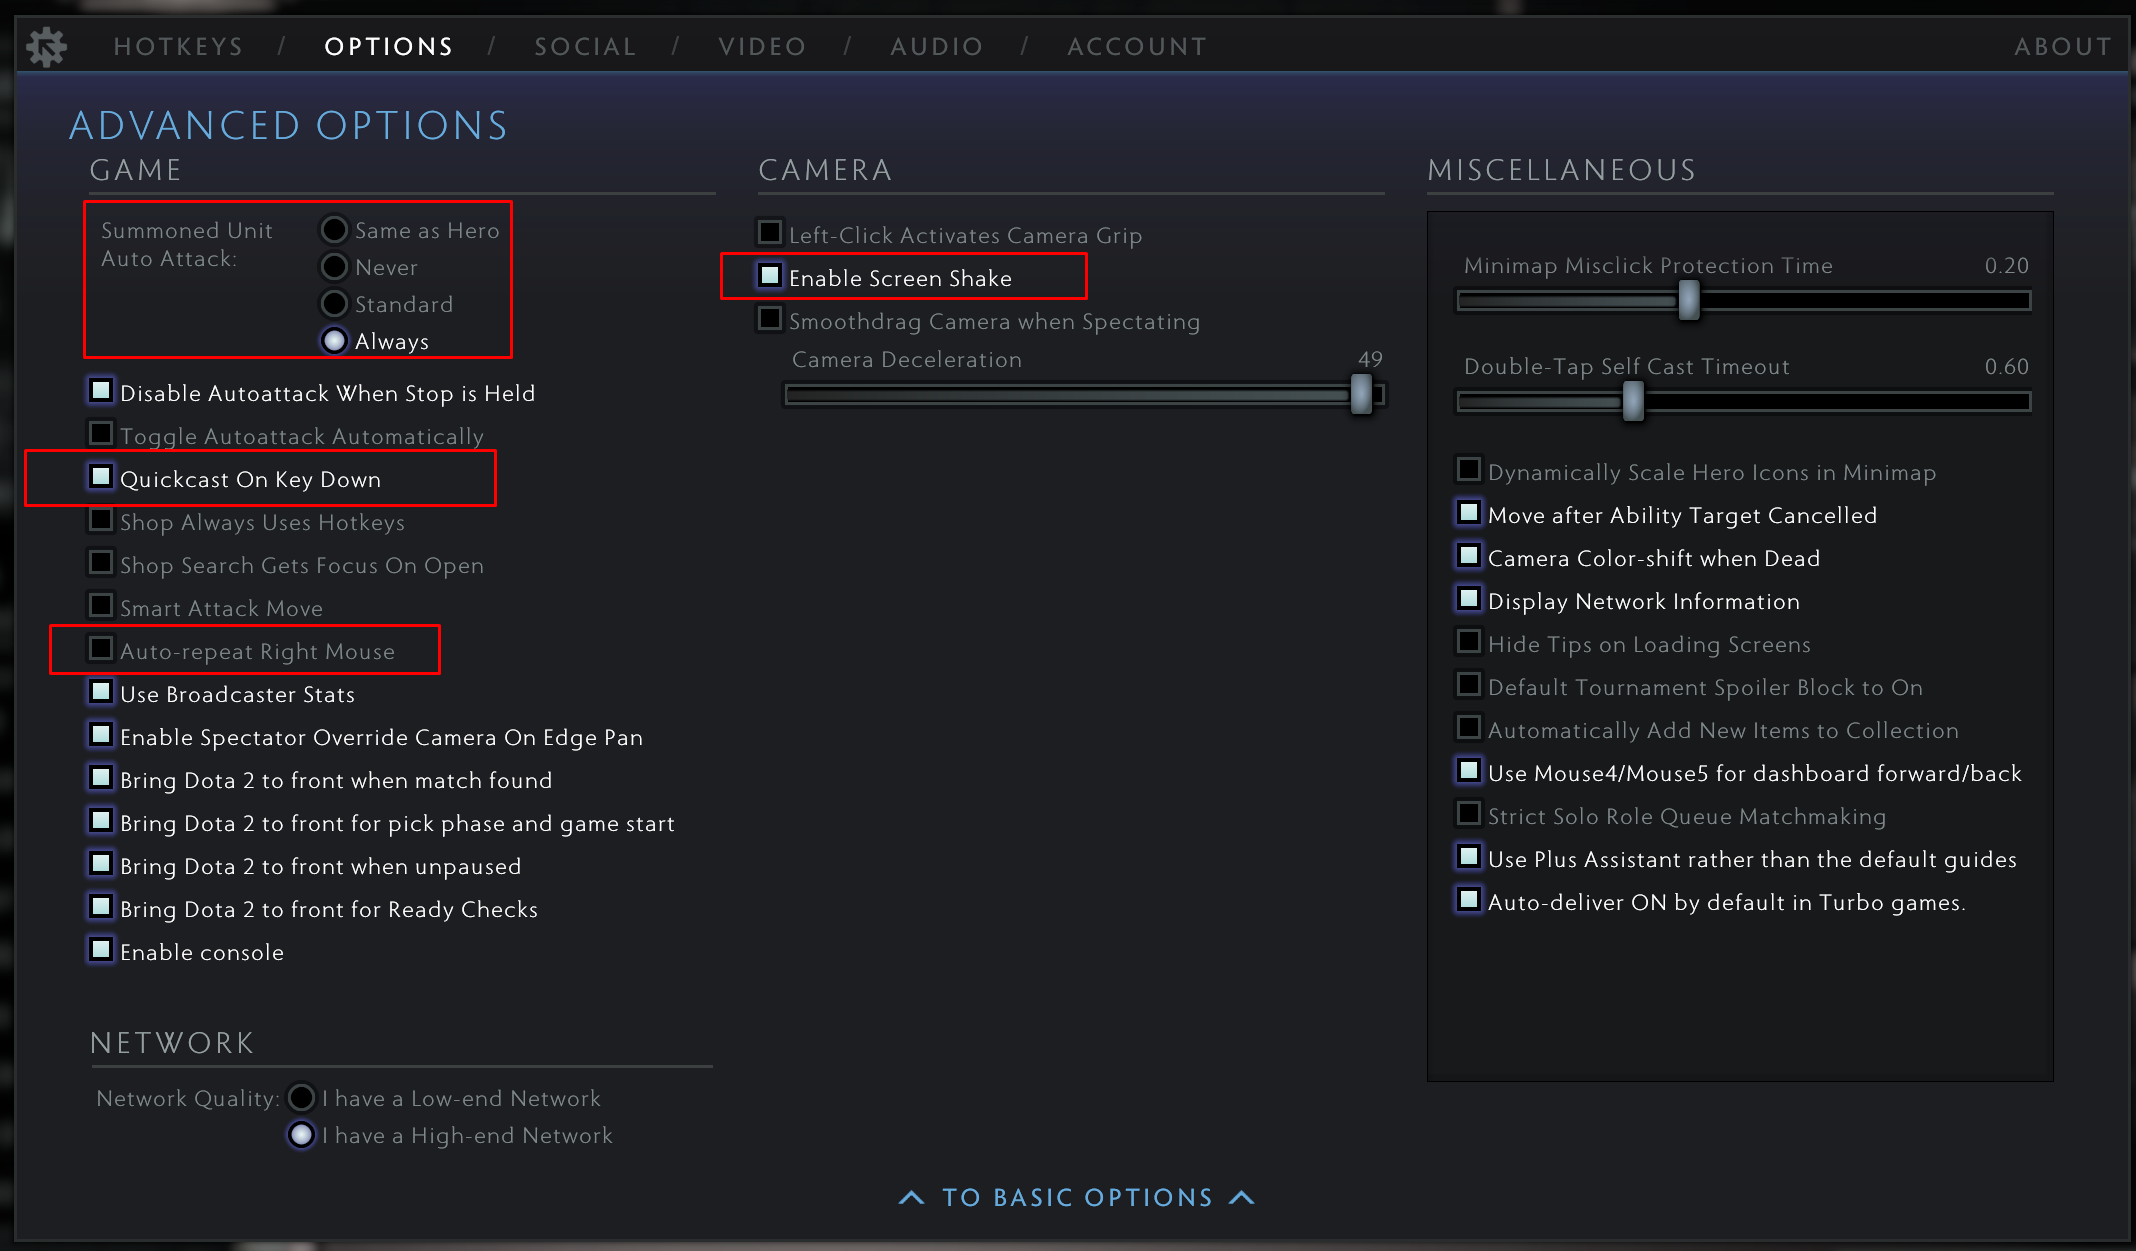Check Smoothdrag Camera when Spectating
Screen dimensions: 2136x1251
[770, 319]
